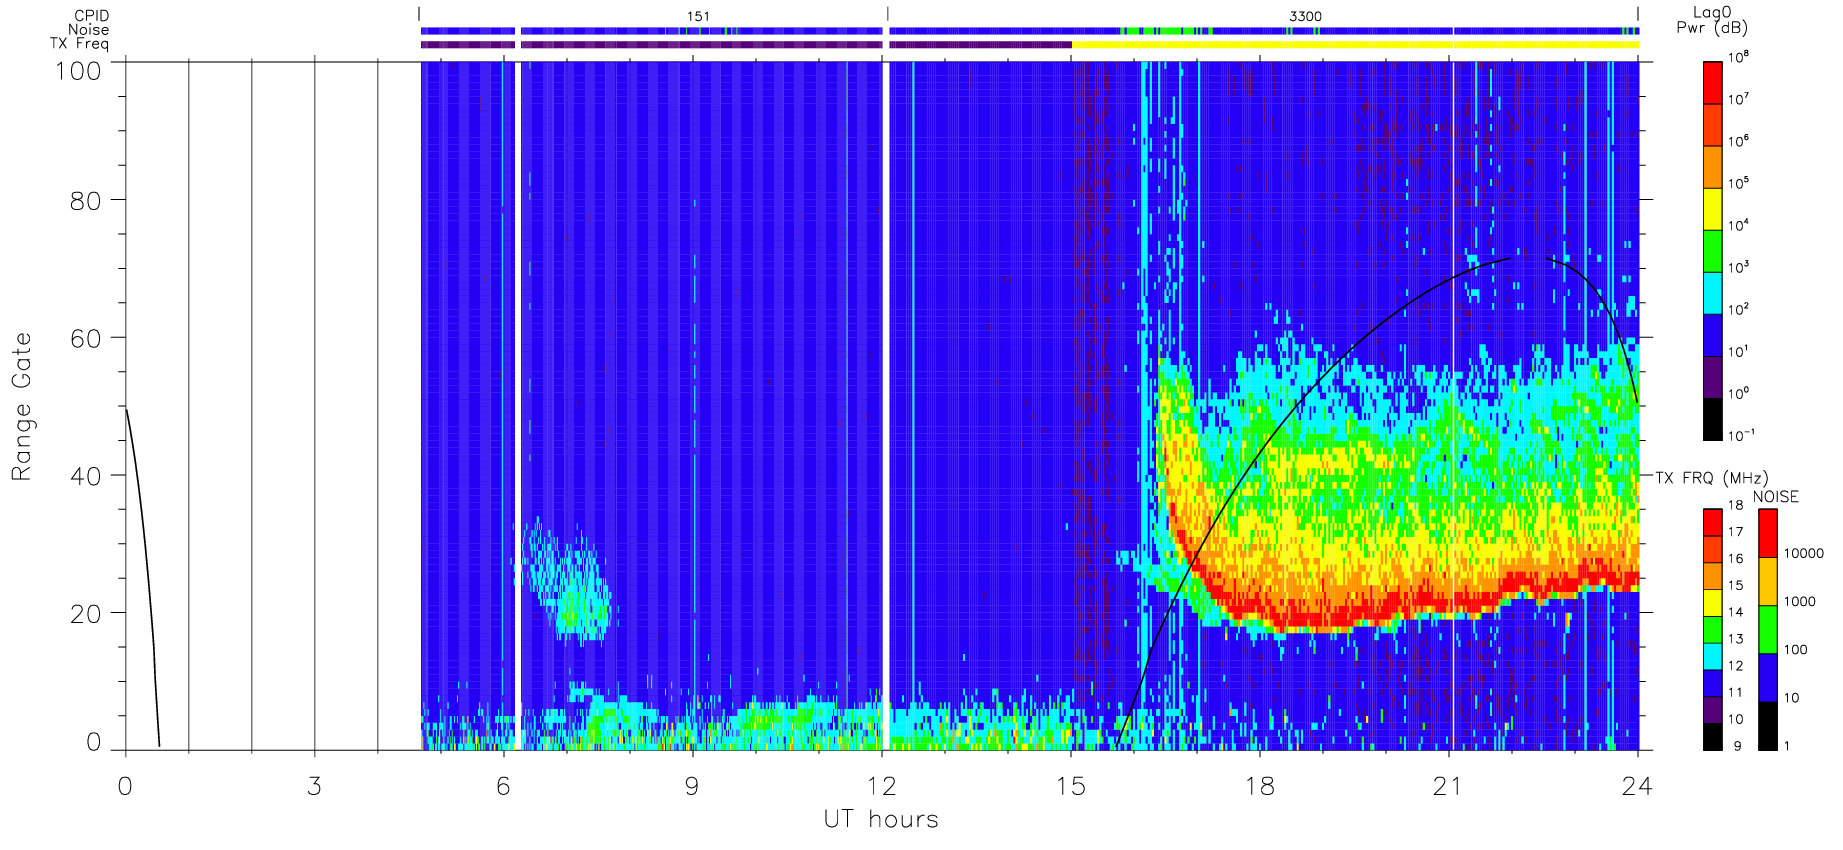Click the purple segment of the TX FRQ colorbar
1843x850 pixels.
pyautogui.click(x=1712, y=709)
